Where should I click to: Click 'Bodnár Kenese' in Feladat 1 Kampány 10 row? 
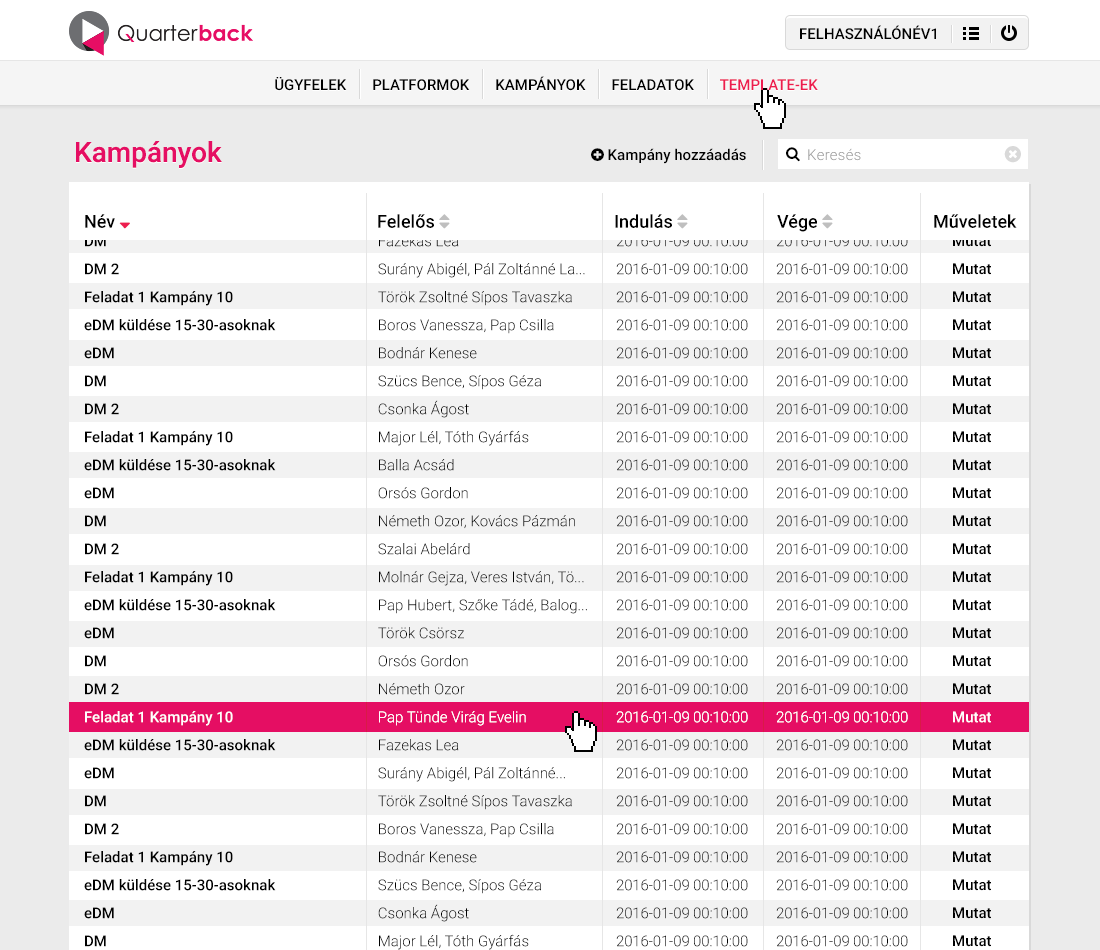coord(427,857)
